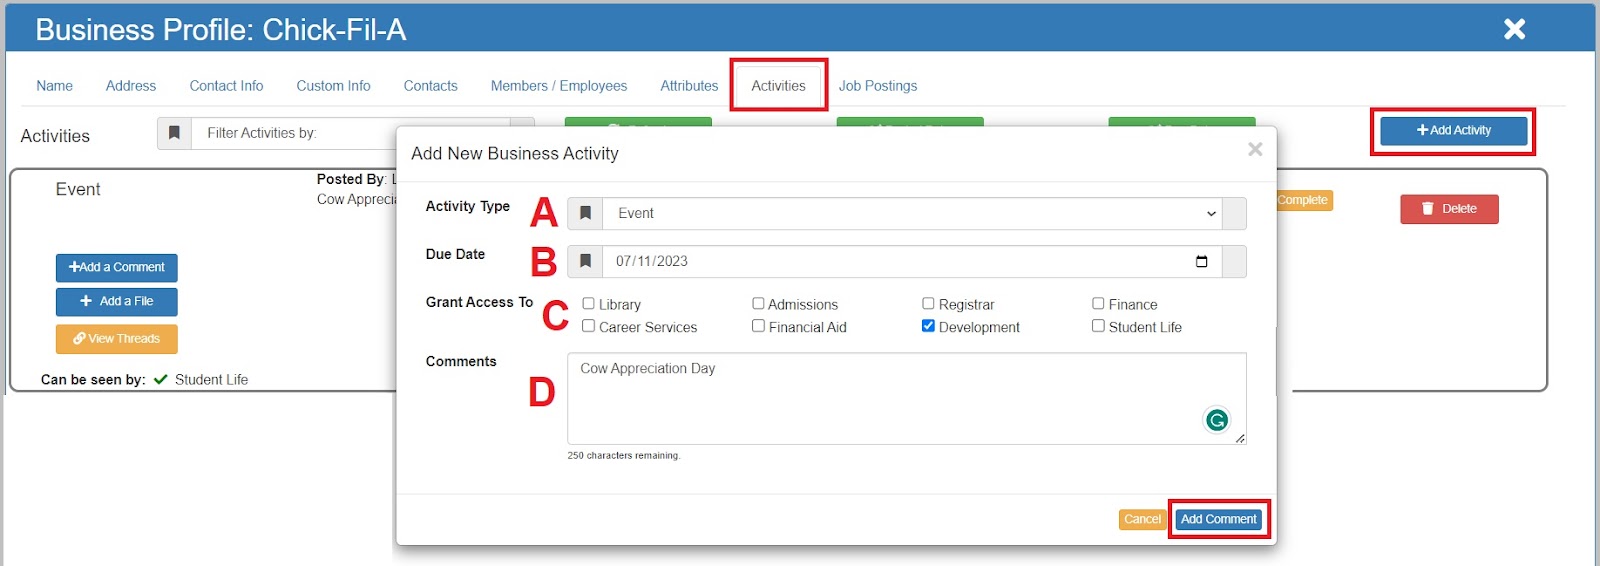The image size is (1600, 566).
Task: Click bookmark icon beside Filter Activities
Action: (174, 133)
